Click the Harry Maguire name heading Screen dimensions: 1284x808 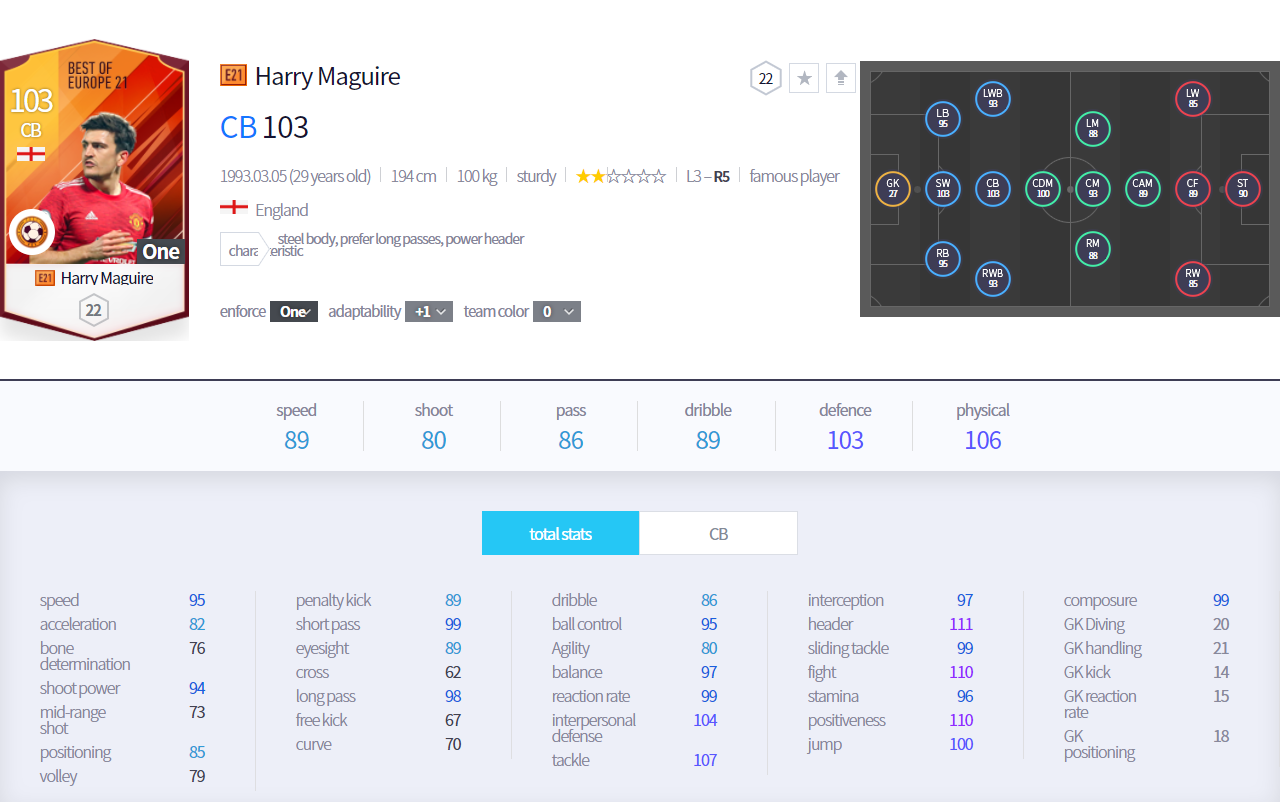pyautogui.click(x=327, y=77)
